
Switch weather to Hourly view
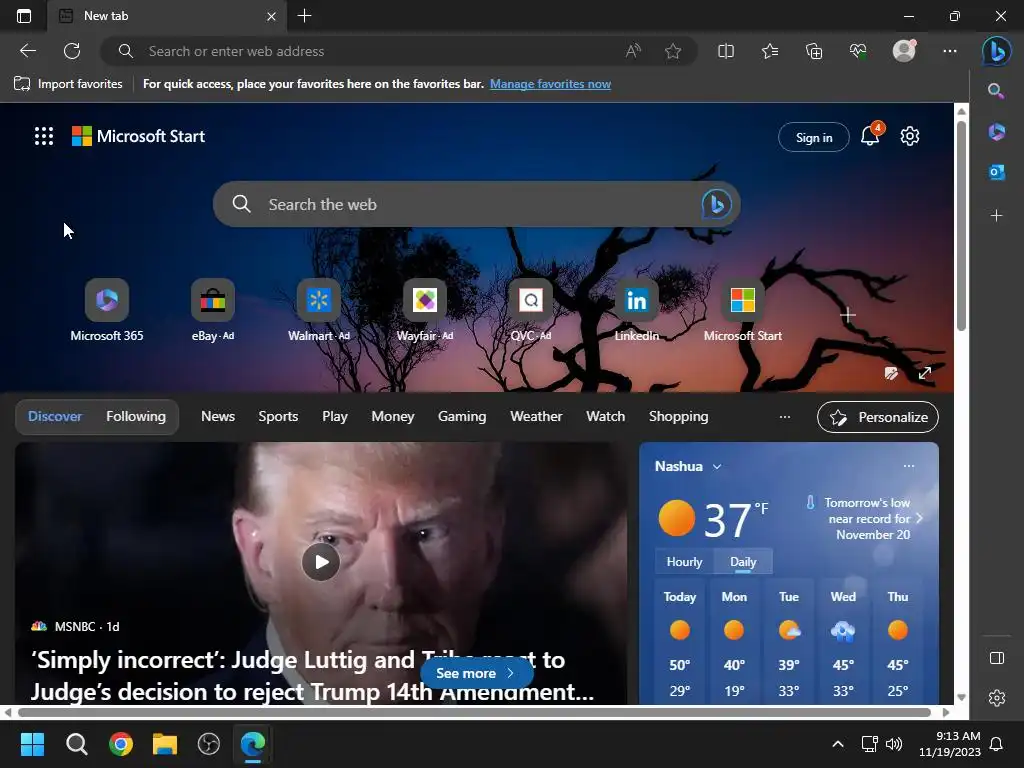click(684, 562)
